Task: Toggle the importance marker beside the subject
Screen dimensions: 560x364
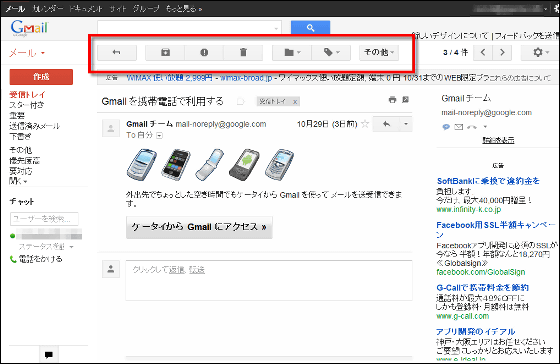Action: click(241, 101)
